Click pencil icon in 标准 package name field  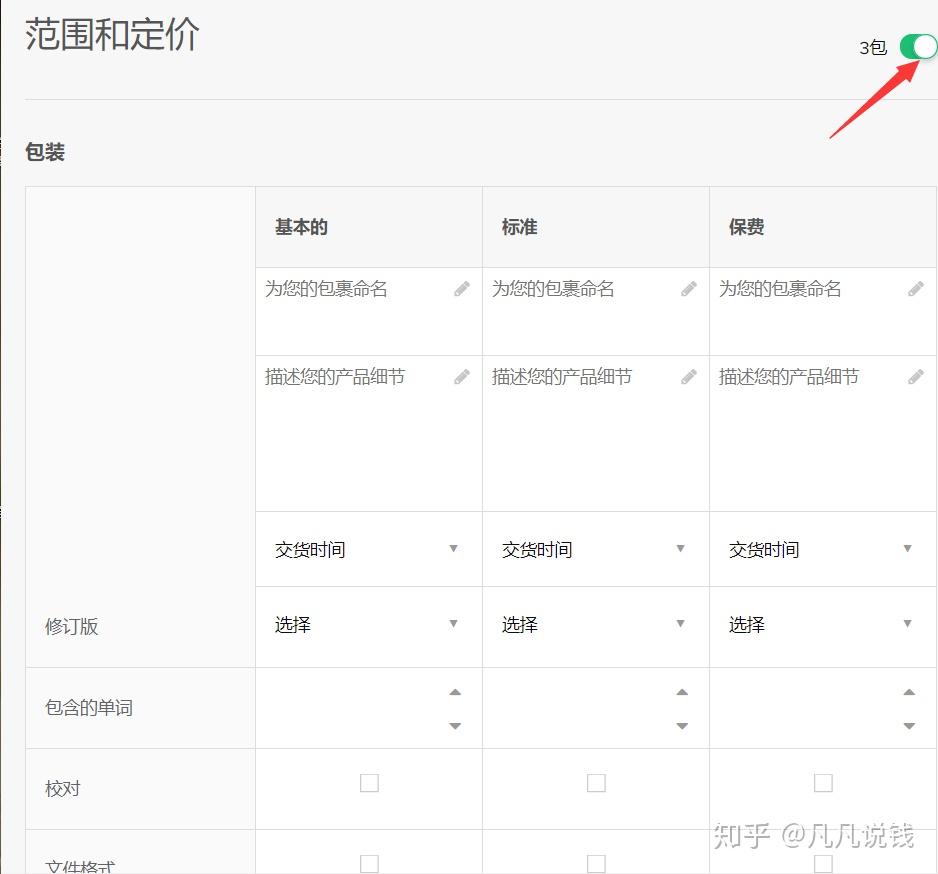pyautogui.click(x=689, y=289)
